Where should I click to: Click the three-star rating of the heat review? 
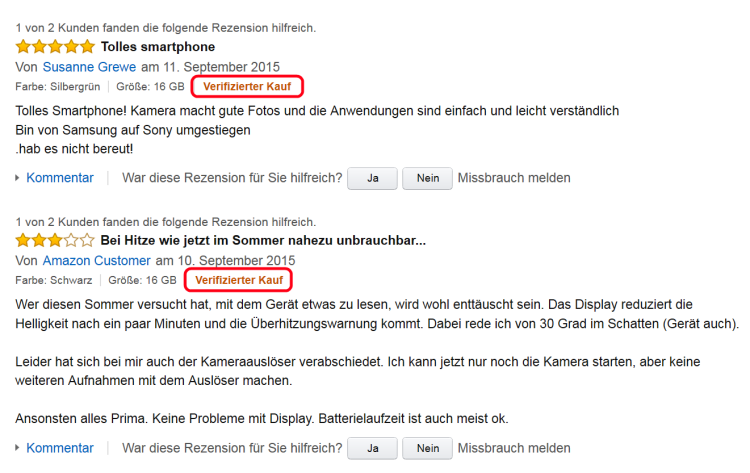[x=55, y=241]
